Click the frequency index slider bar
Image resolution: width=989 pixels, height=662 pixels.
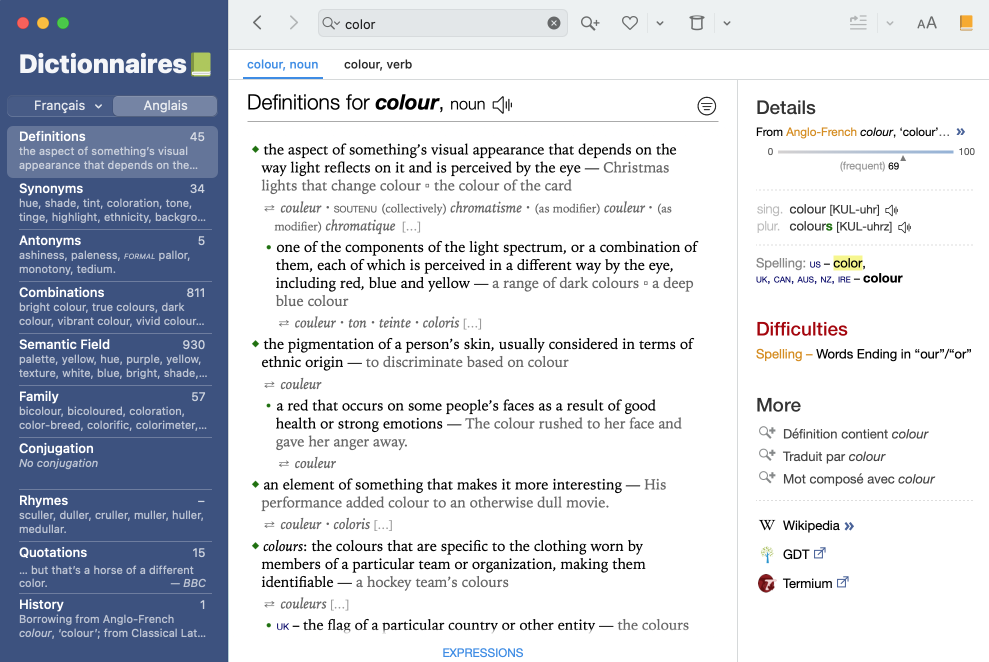[865, 152]
